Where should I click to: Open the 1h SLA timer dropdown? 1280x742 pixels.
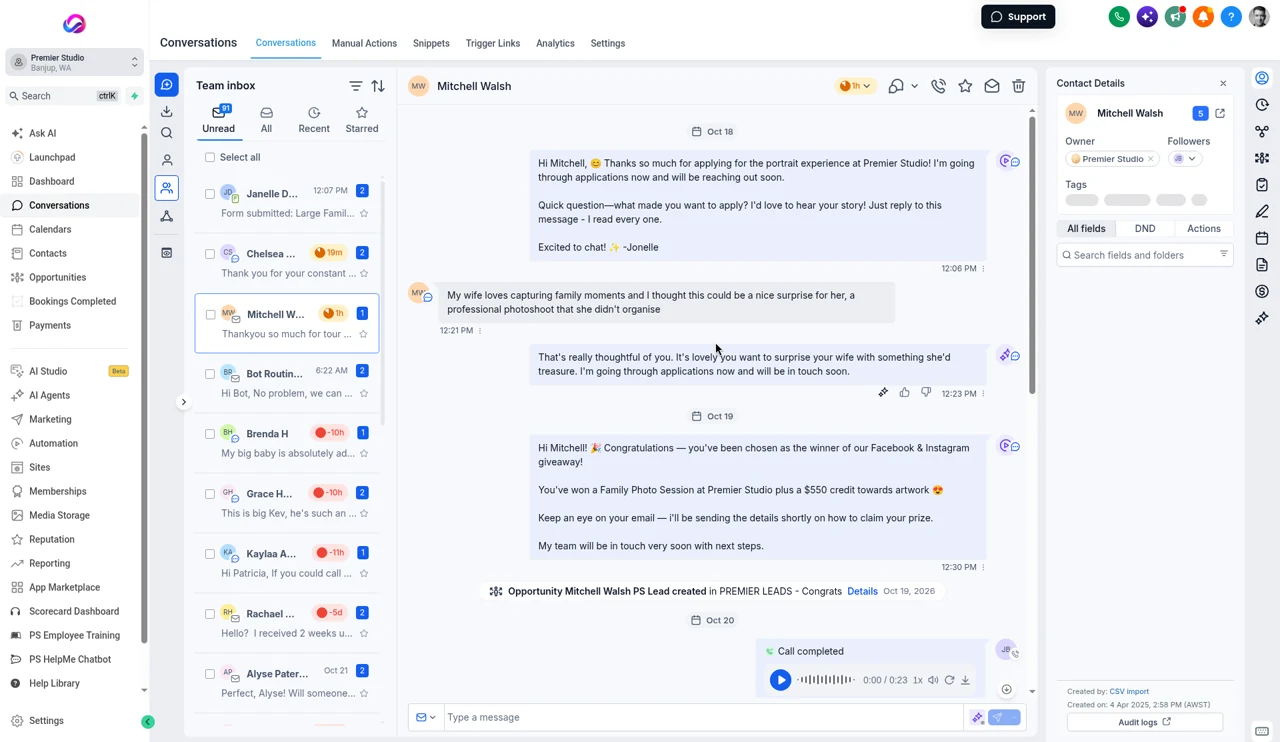855,86
